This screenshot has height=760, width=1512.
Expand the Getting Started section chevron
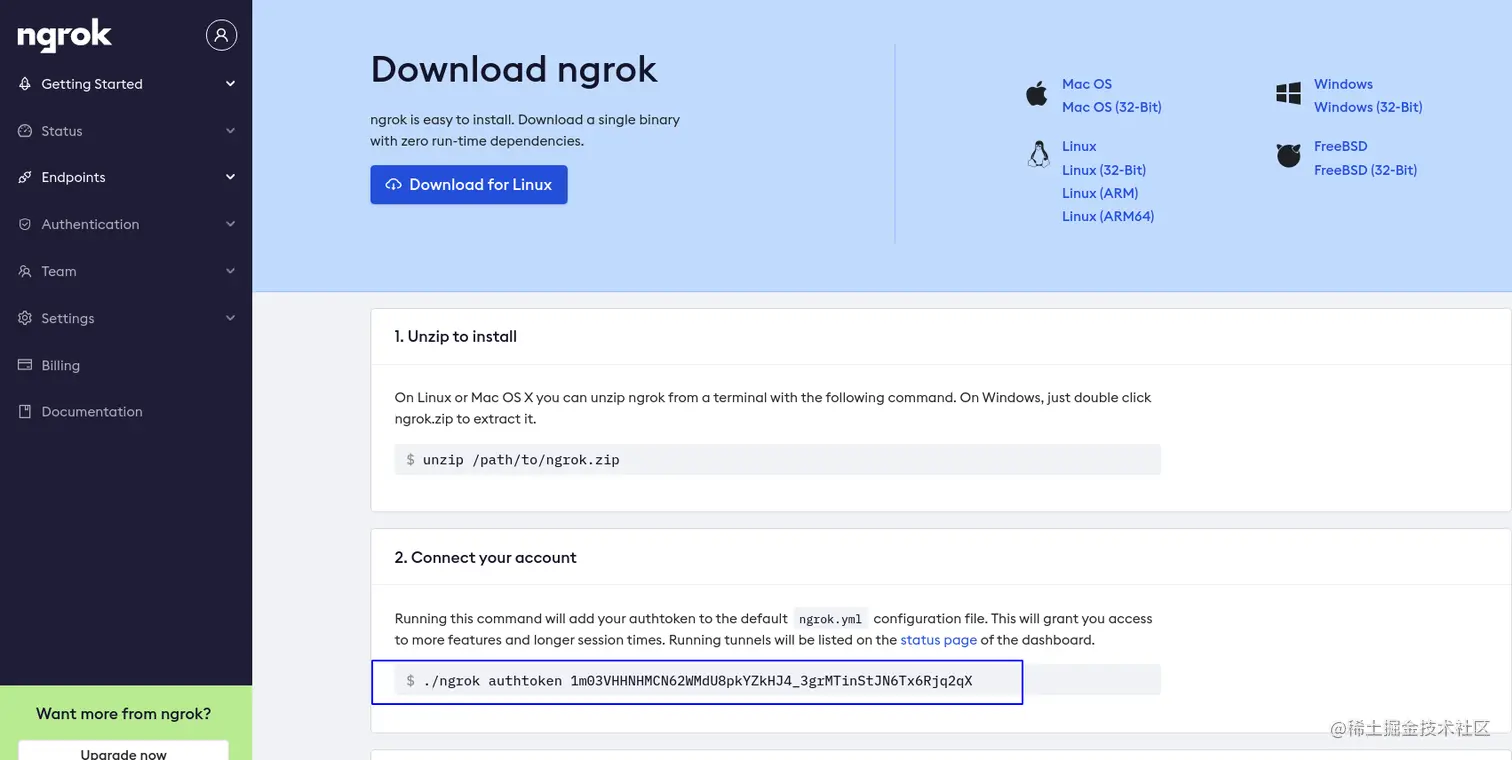pyautogui.click(x=230, y=84)
